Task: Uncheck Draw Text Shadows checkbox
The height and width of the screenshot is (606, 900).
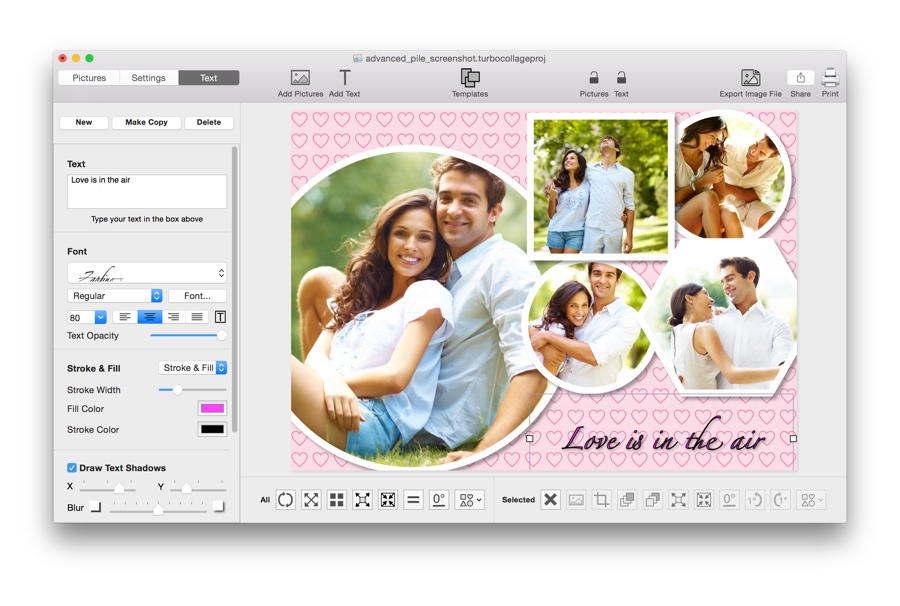Action: 72,468
